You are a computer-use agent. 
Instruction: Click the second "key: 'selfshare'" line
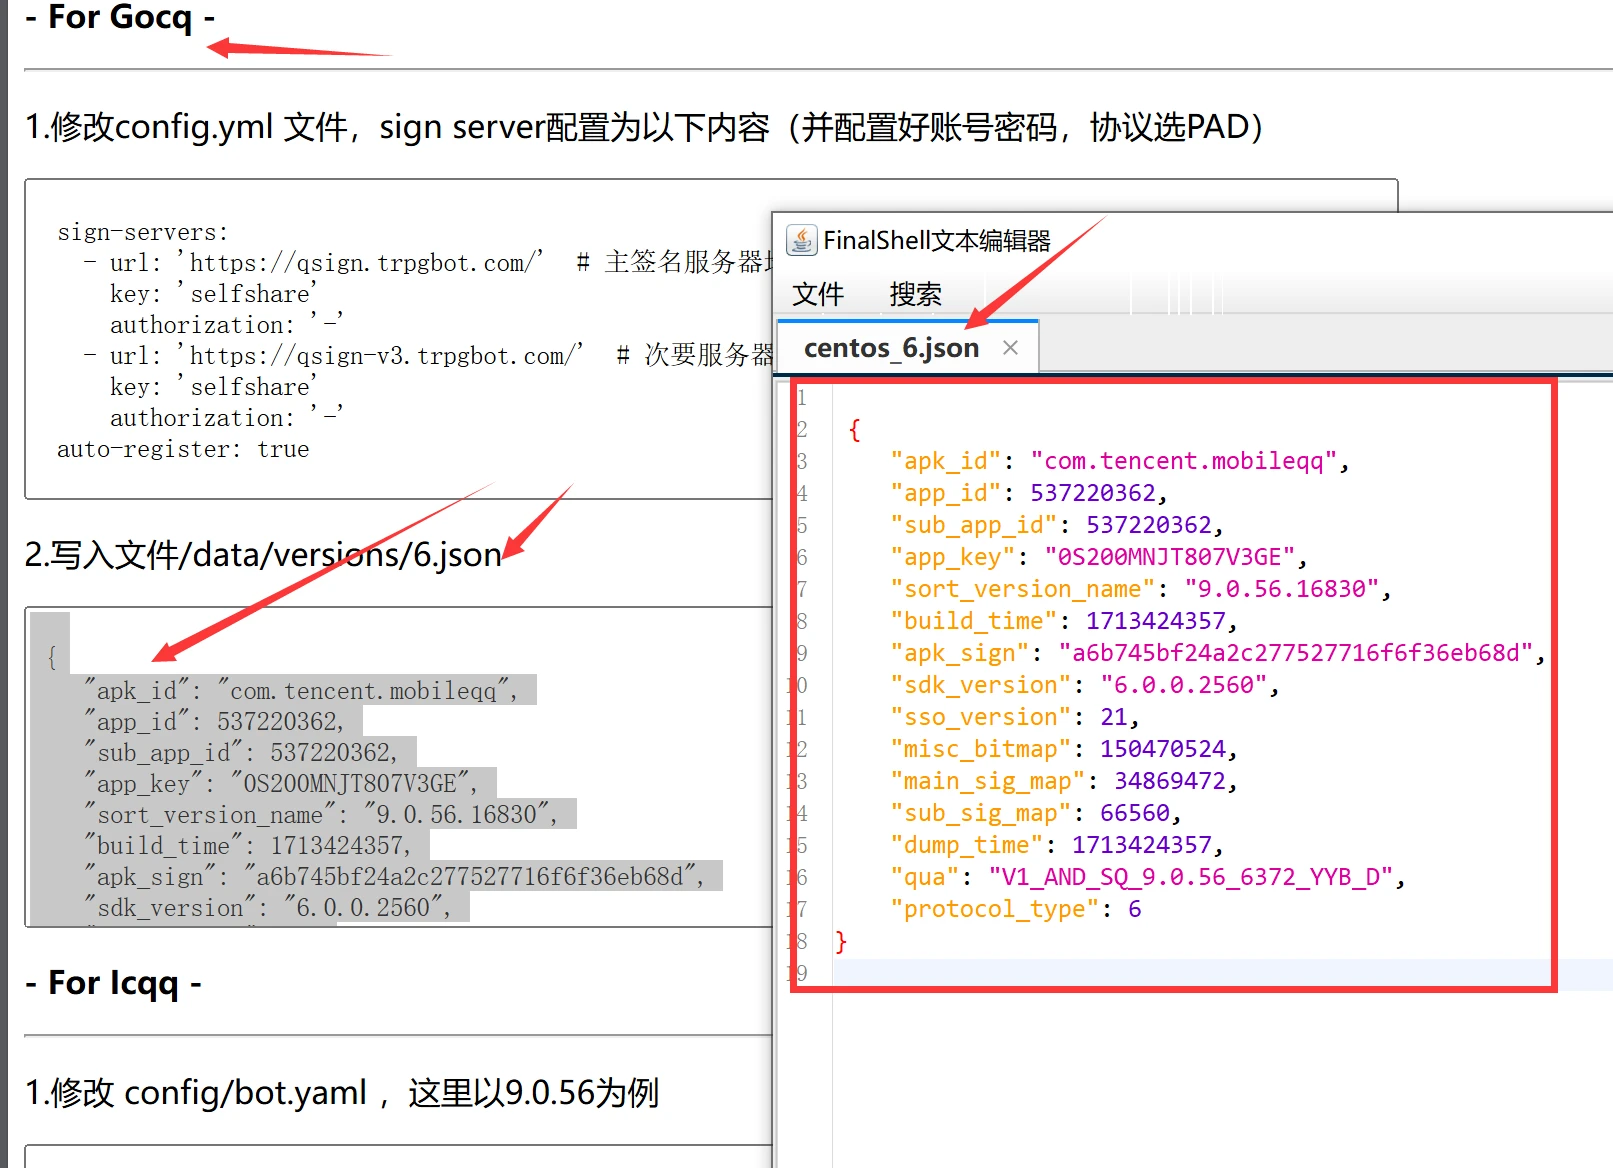coord(214,387)
